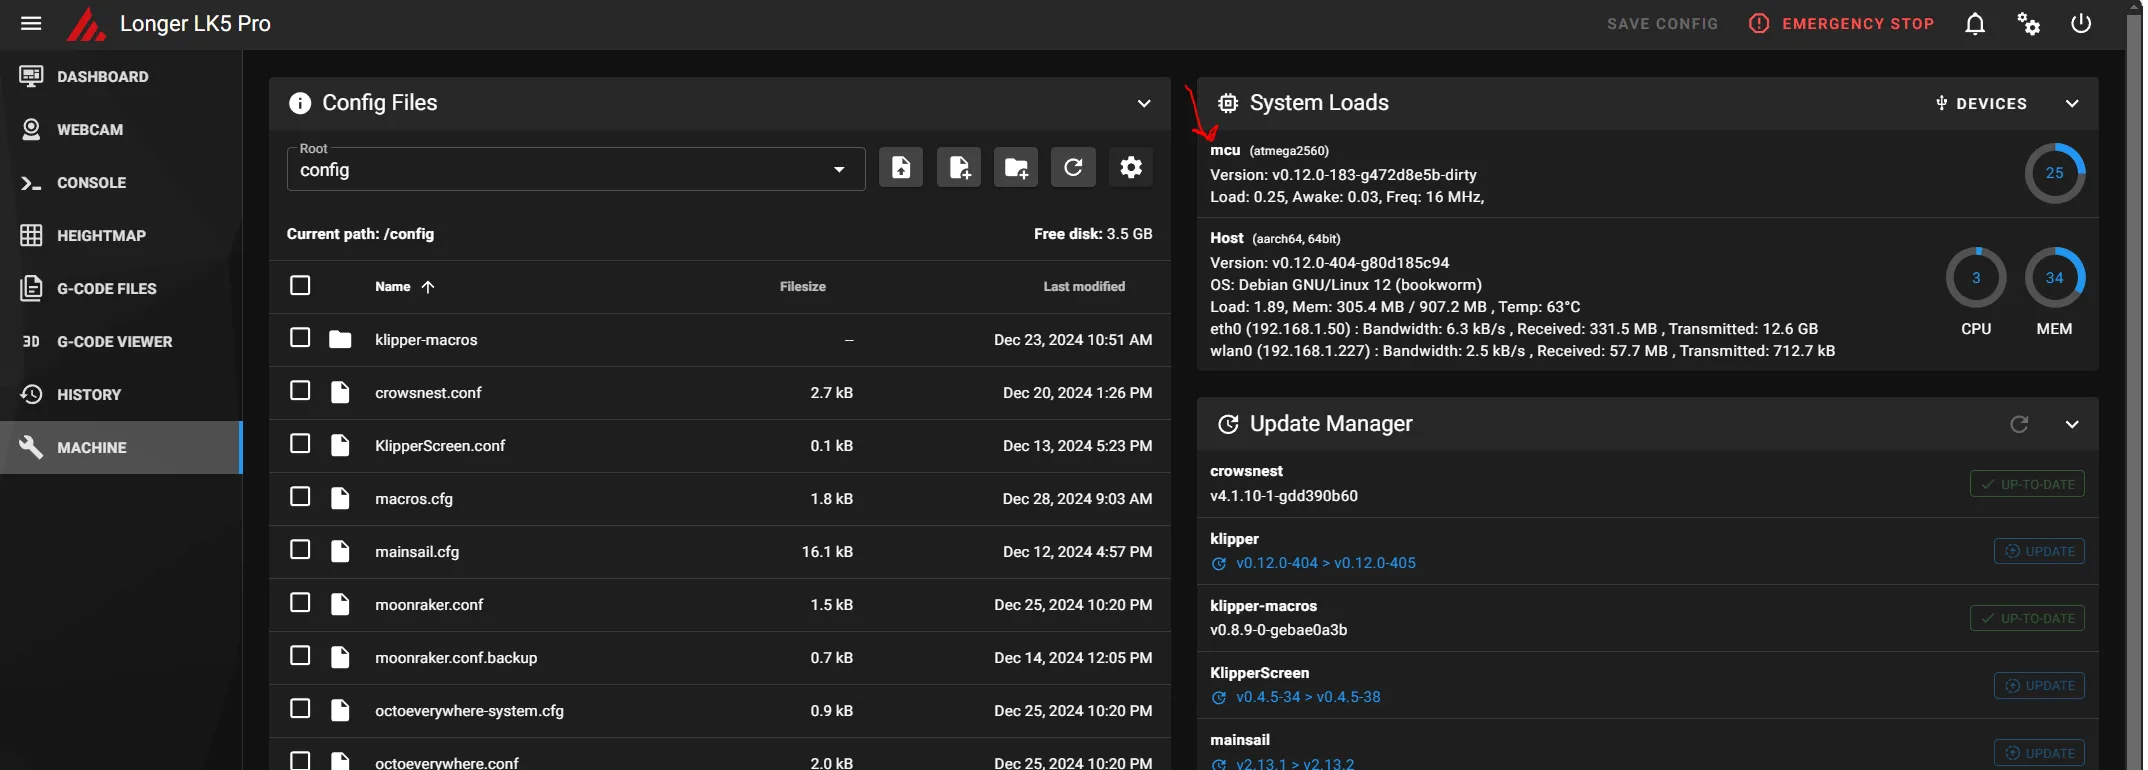Refresh the Update Manager panel

pos(2018,424)
